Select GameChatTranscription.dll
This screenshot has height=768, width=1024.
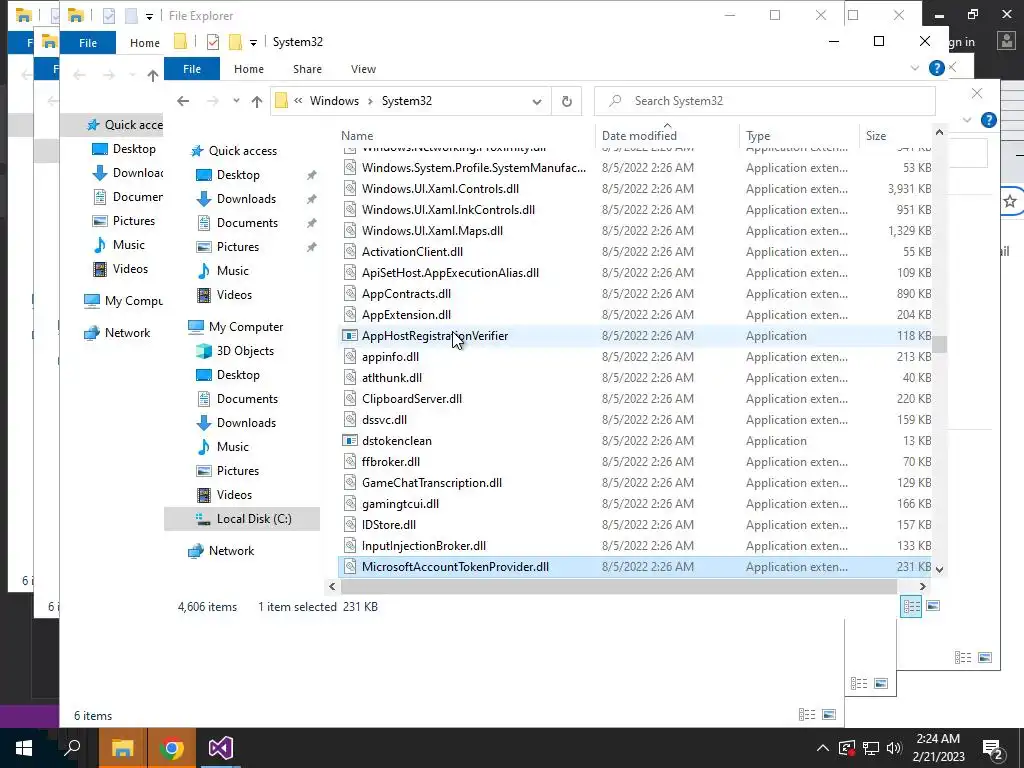point(432,483)
